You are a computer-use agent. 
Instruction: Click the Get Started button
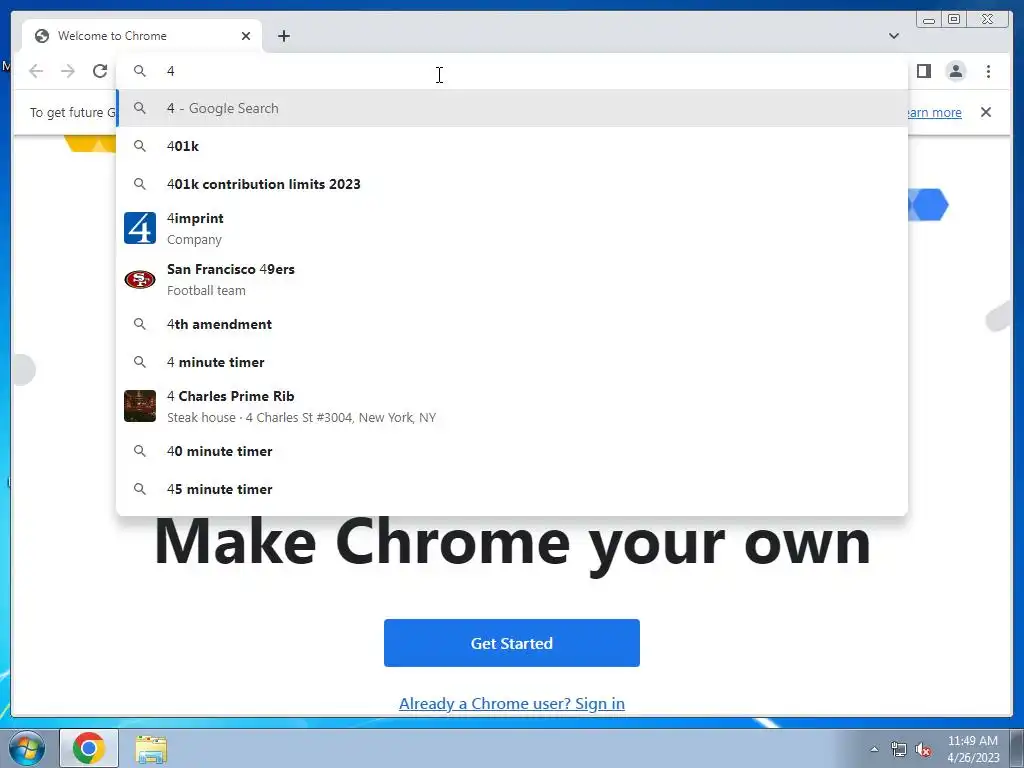pos(512,643)
